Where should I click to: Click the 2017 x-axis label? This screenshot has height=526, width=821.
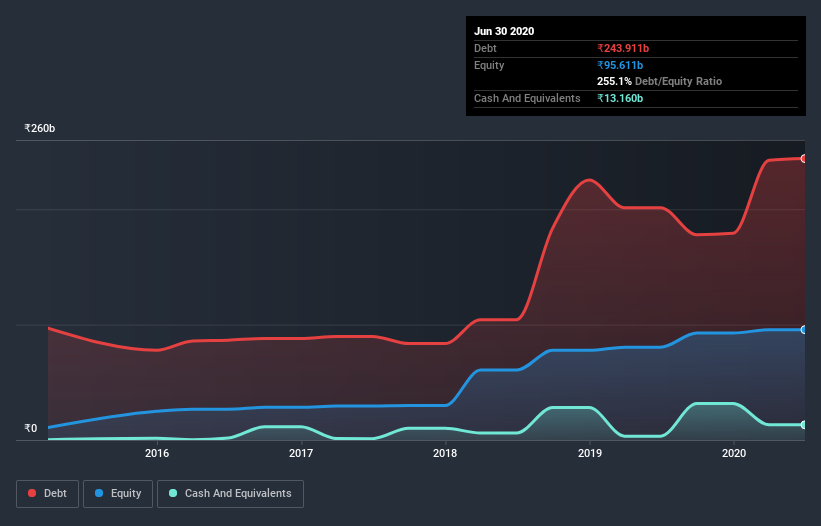301,453
